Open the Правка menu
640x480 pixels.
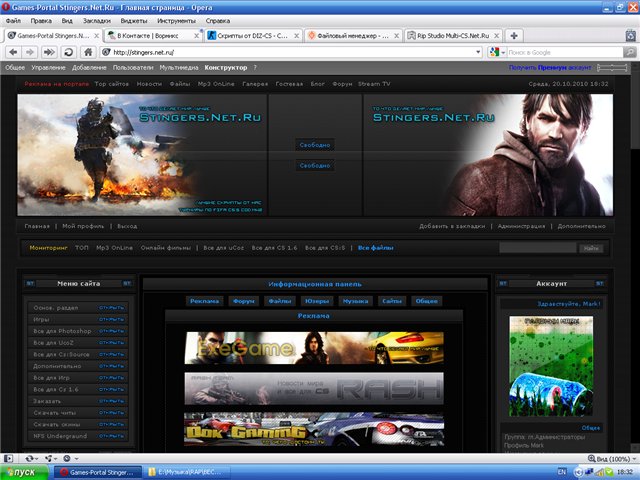pos(41,20)
